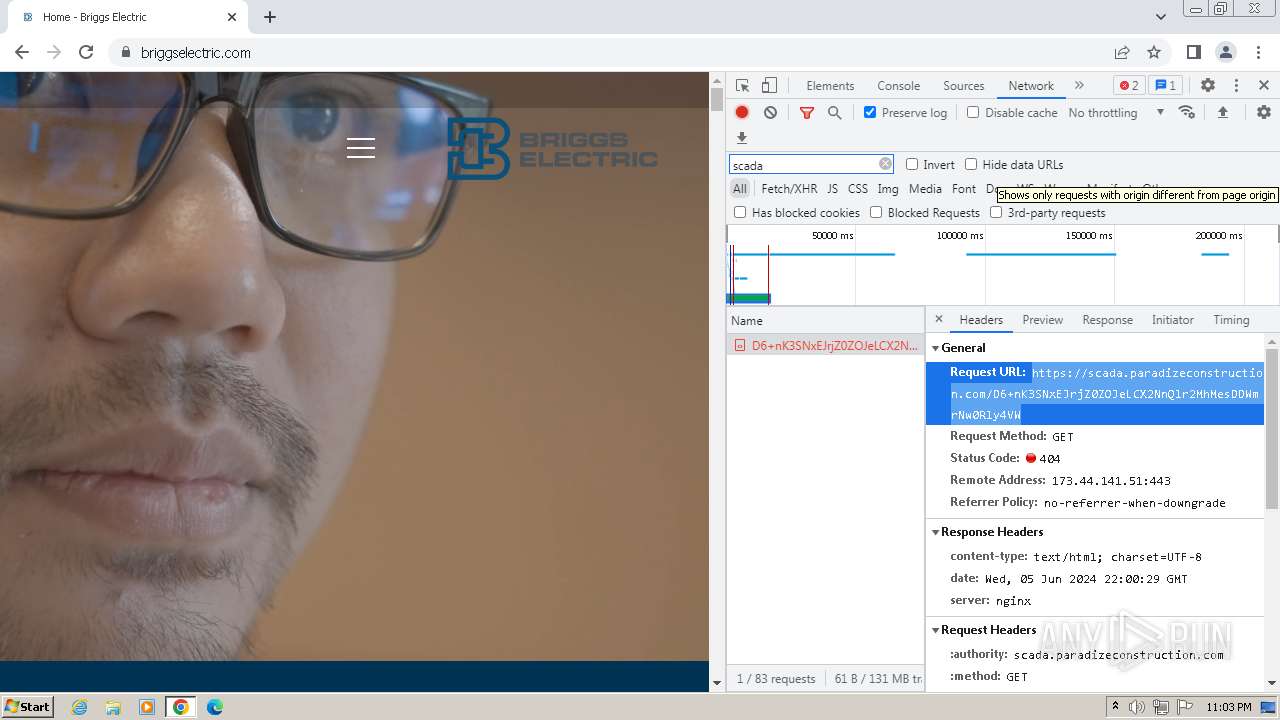The width and height of the screenshot is (1280, 720).
Task: Close the request details pane
Action: pos(938,320)
